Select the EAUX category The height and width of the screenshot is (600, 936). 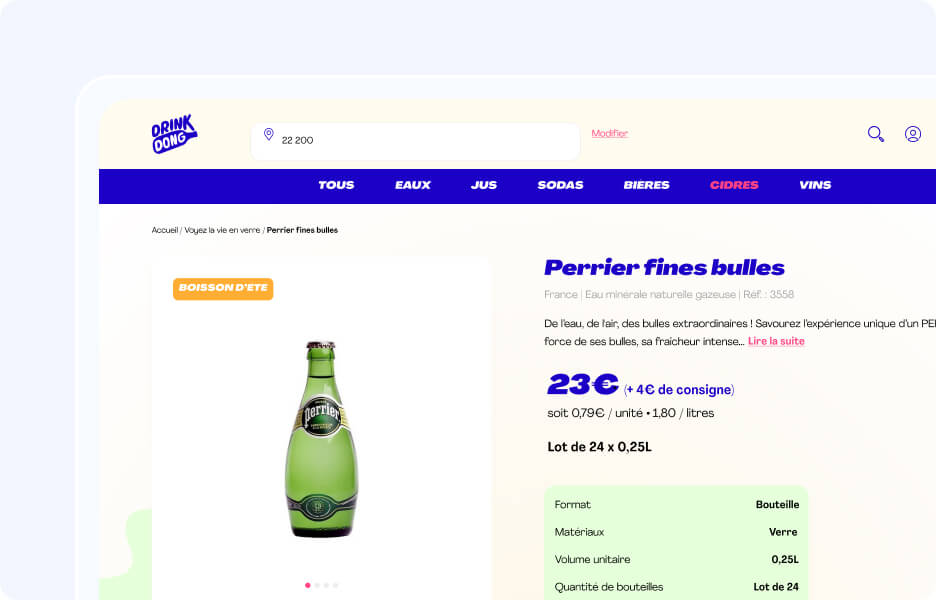click(412, 185)
